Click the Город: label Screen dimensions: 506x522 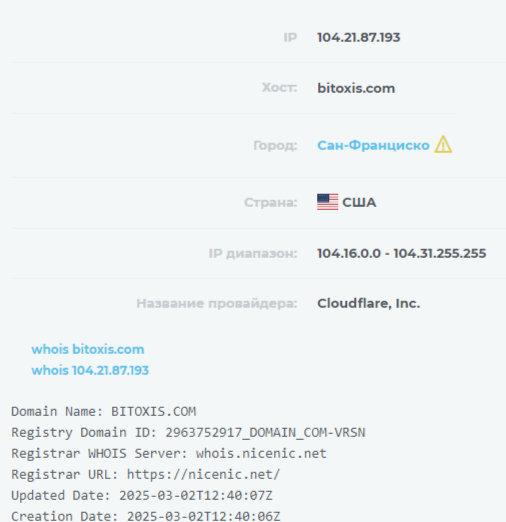click(x=275, y=146)
